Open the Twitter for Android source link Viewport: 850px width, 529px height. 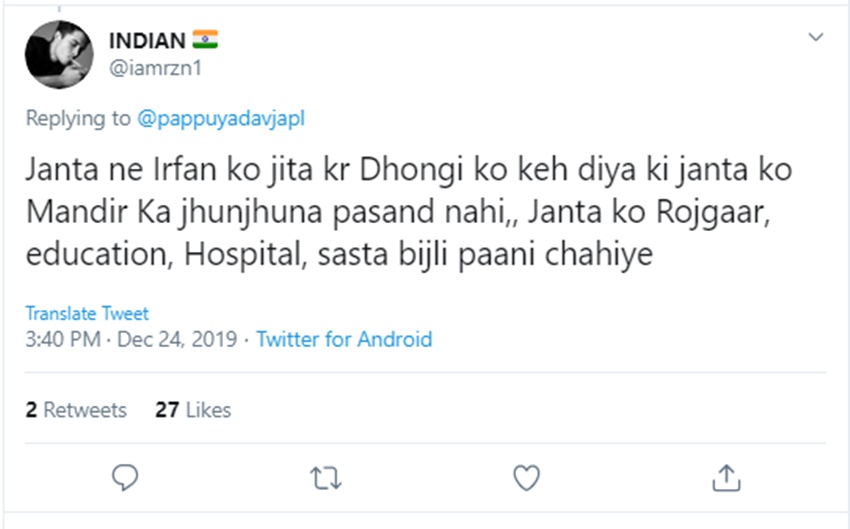(344, 339)
